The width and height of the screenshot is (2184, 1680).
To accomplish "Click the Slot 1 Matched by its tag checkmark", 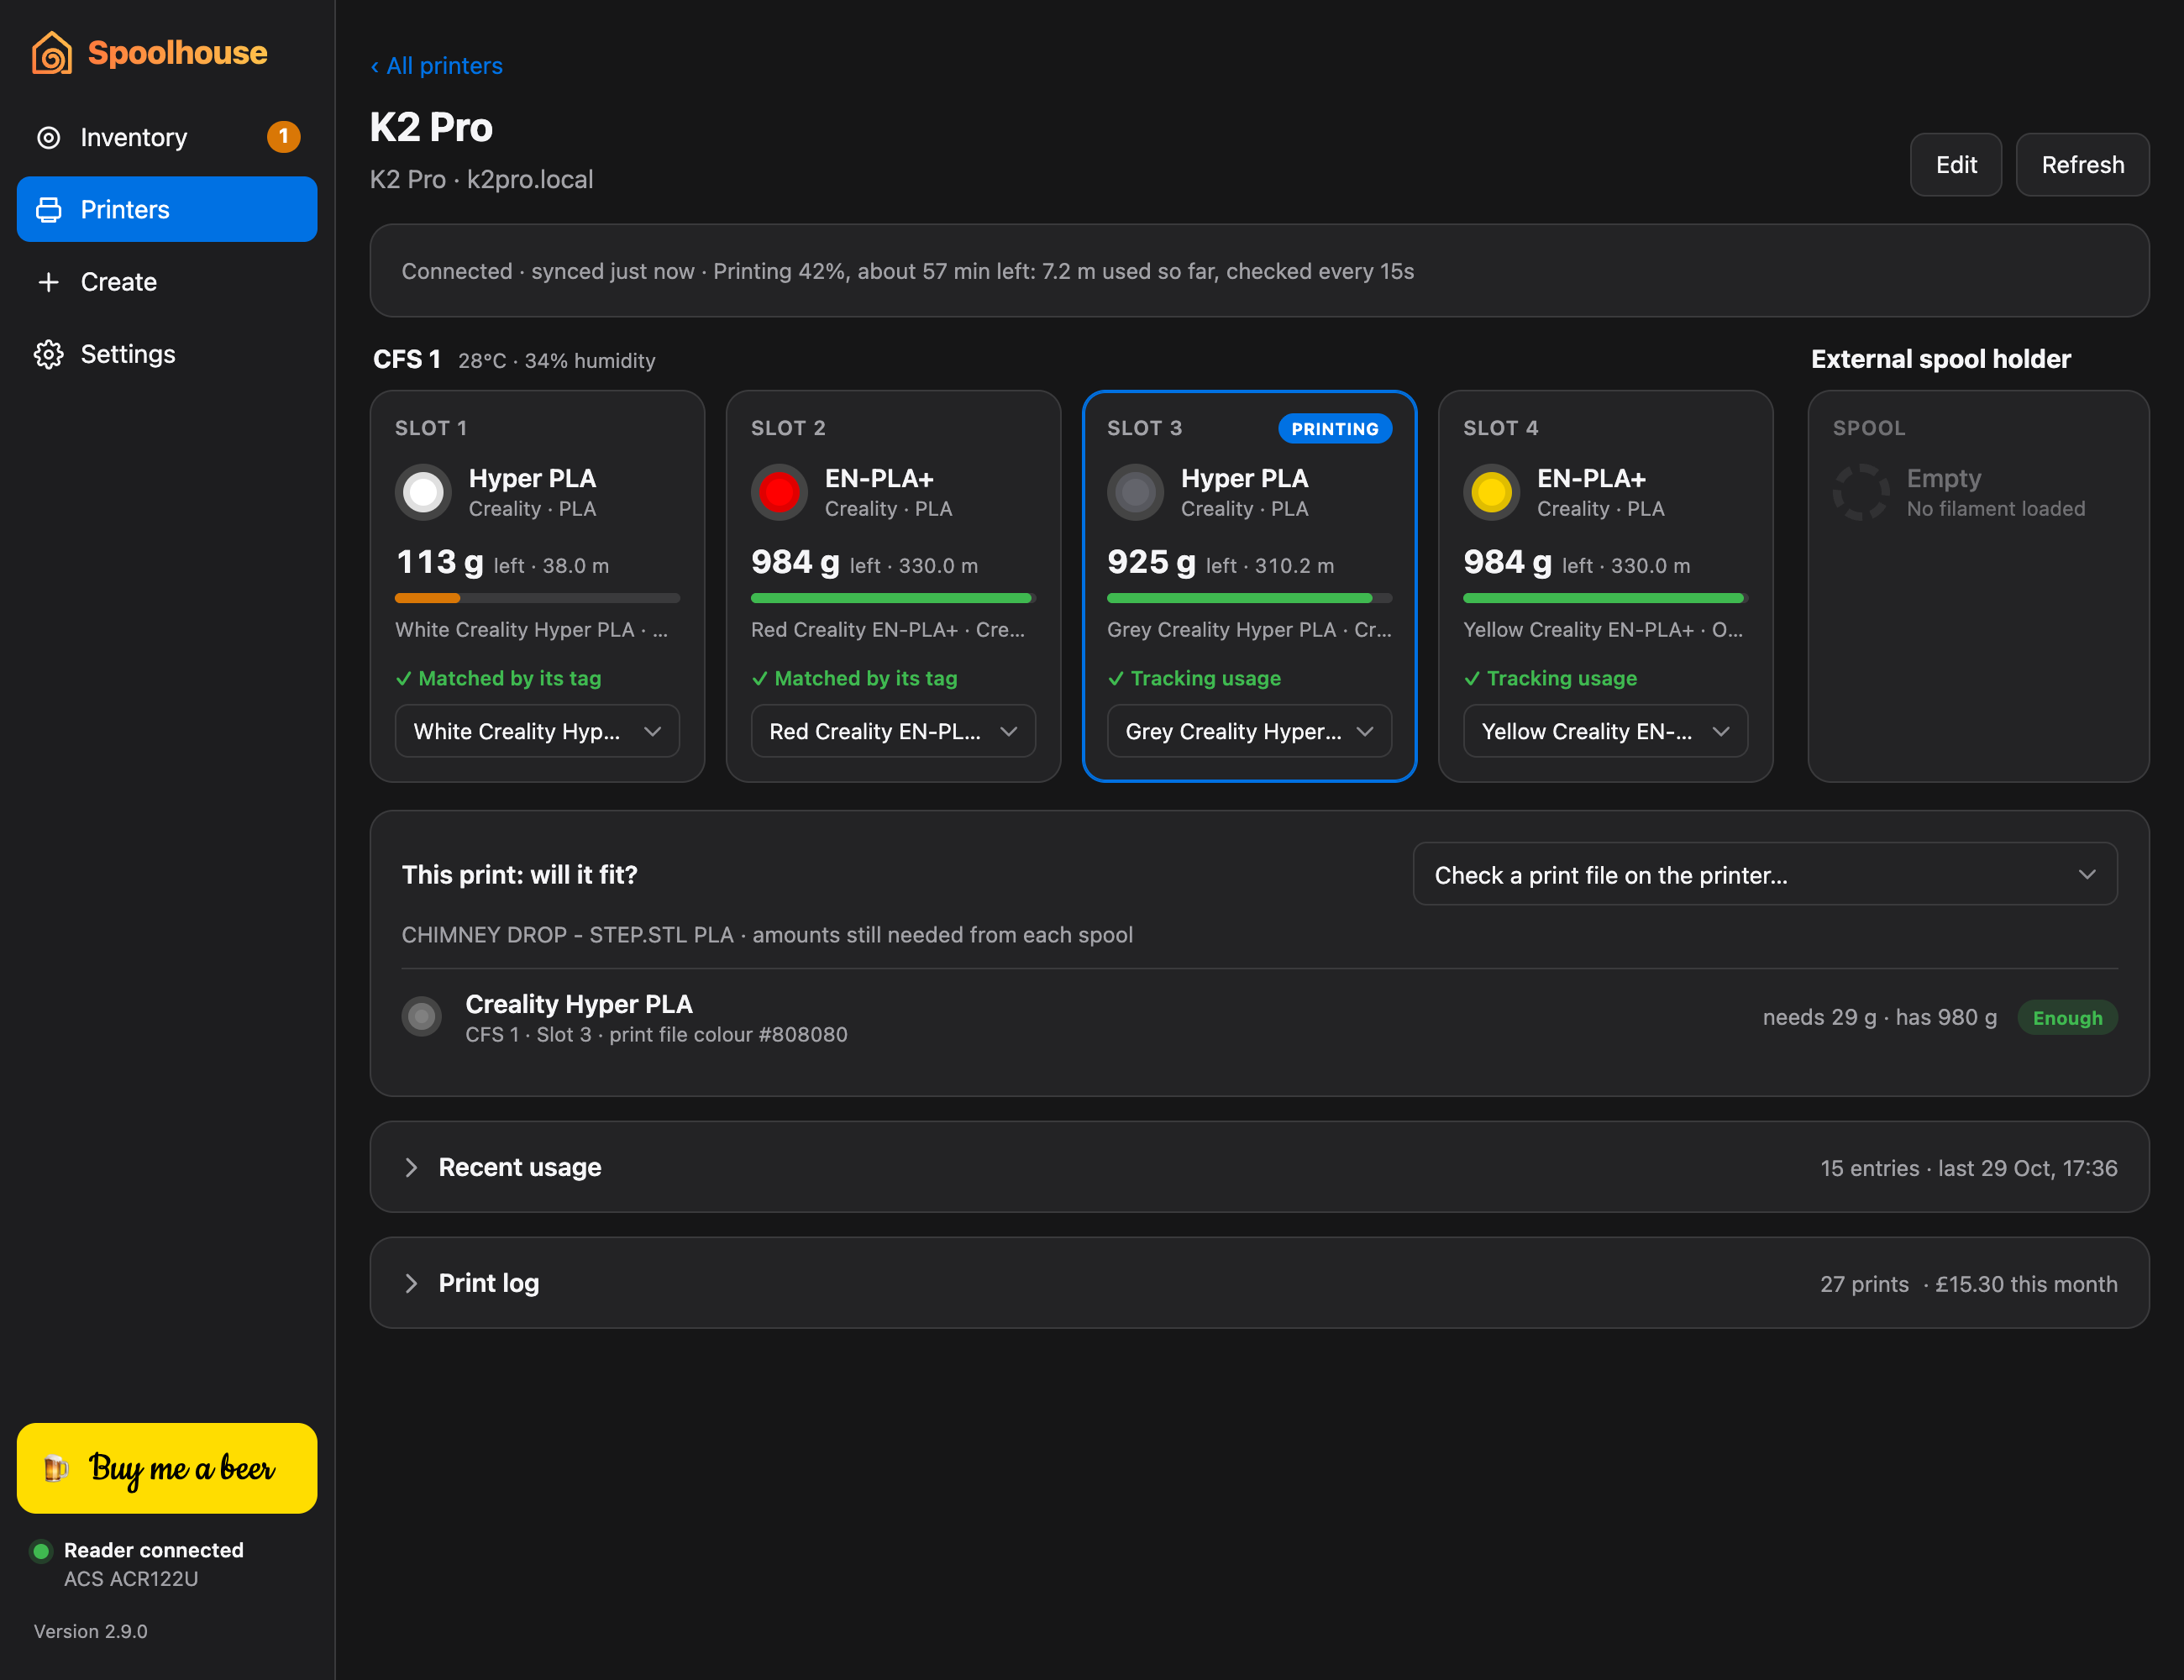I will point(404,679).
